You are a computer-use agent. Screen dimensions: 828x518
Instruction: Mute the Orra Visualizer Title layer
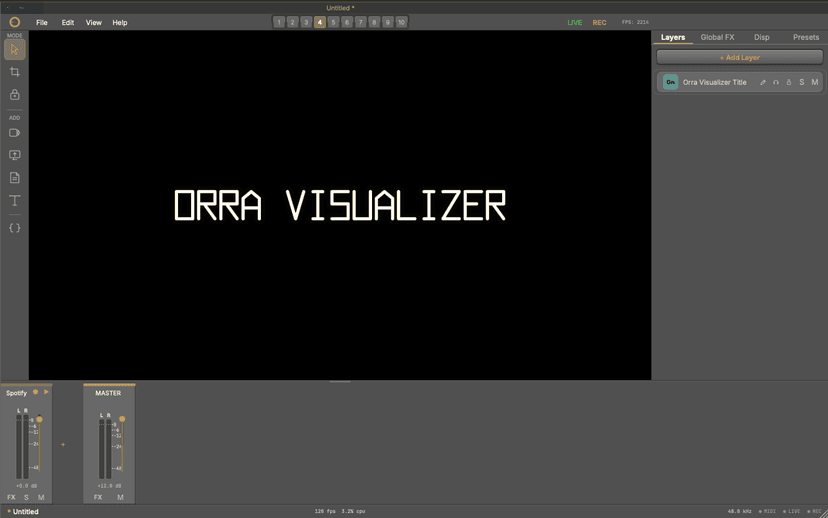coord(815,82)
